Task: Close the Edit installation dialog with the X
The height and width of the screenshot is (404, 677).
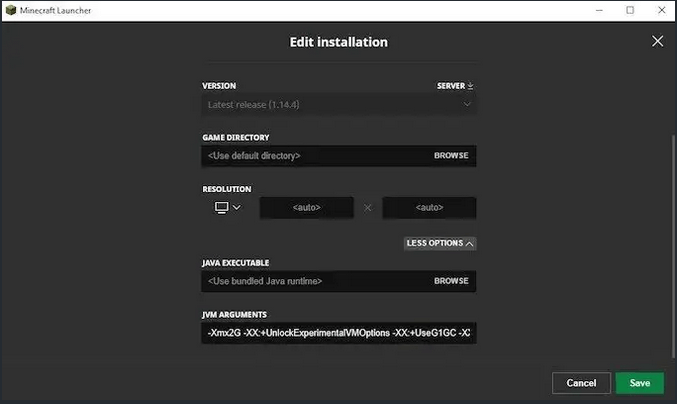Action: click(x=657, y=41)
